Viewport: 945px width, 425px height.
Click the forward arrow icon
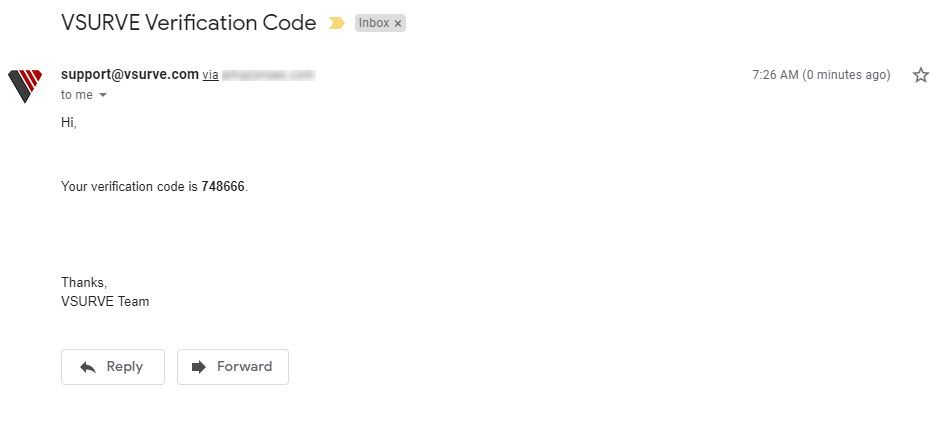[199, 367]
